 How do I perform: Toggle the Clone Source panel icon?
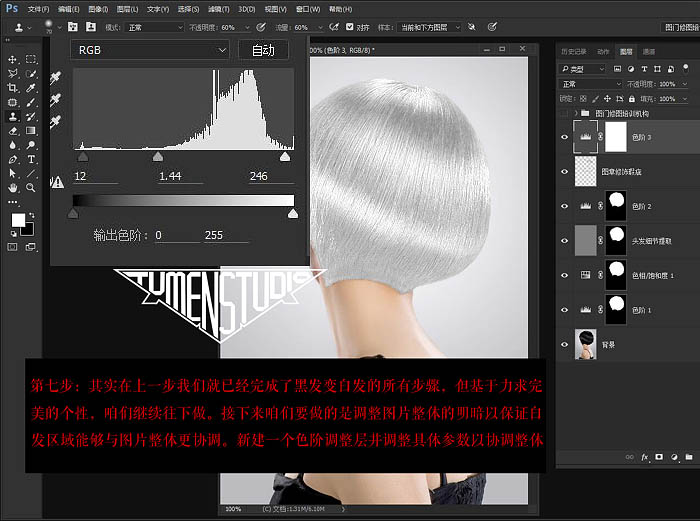click(91, 27)
